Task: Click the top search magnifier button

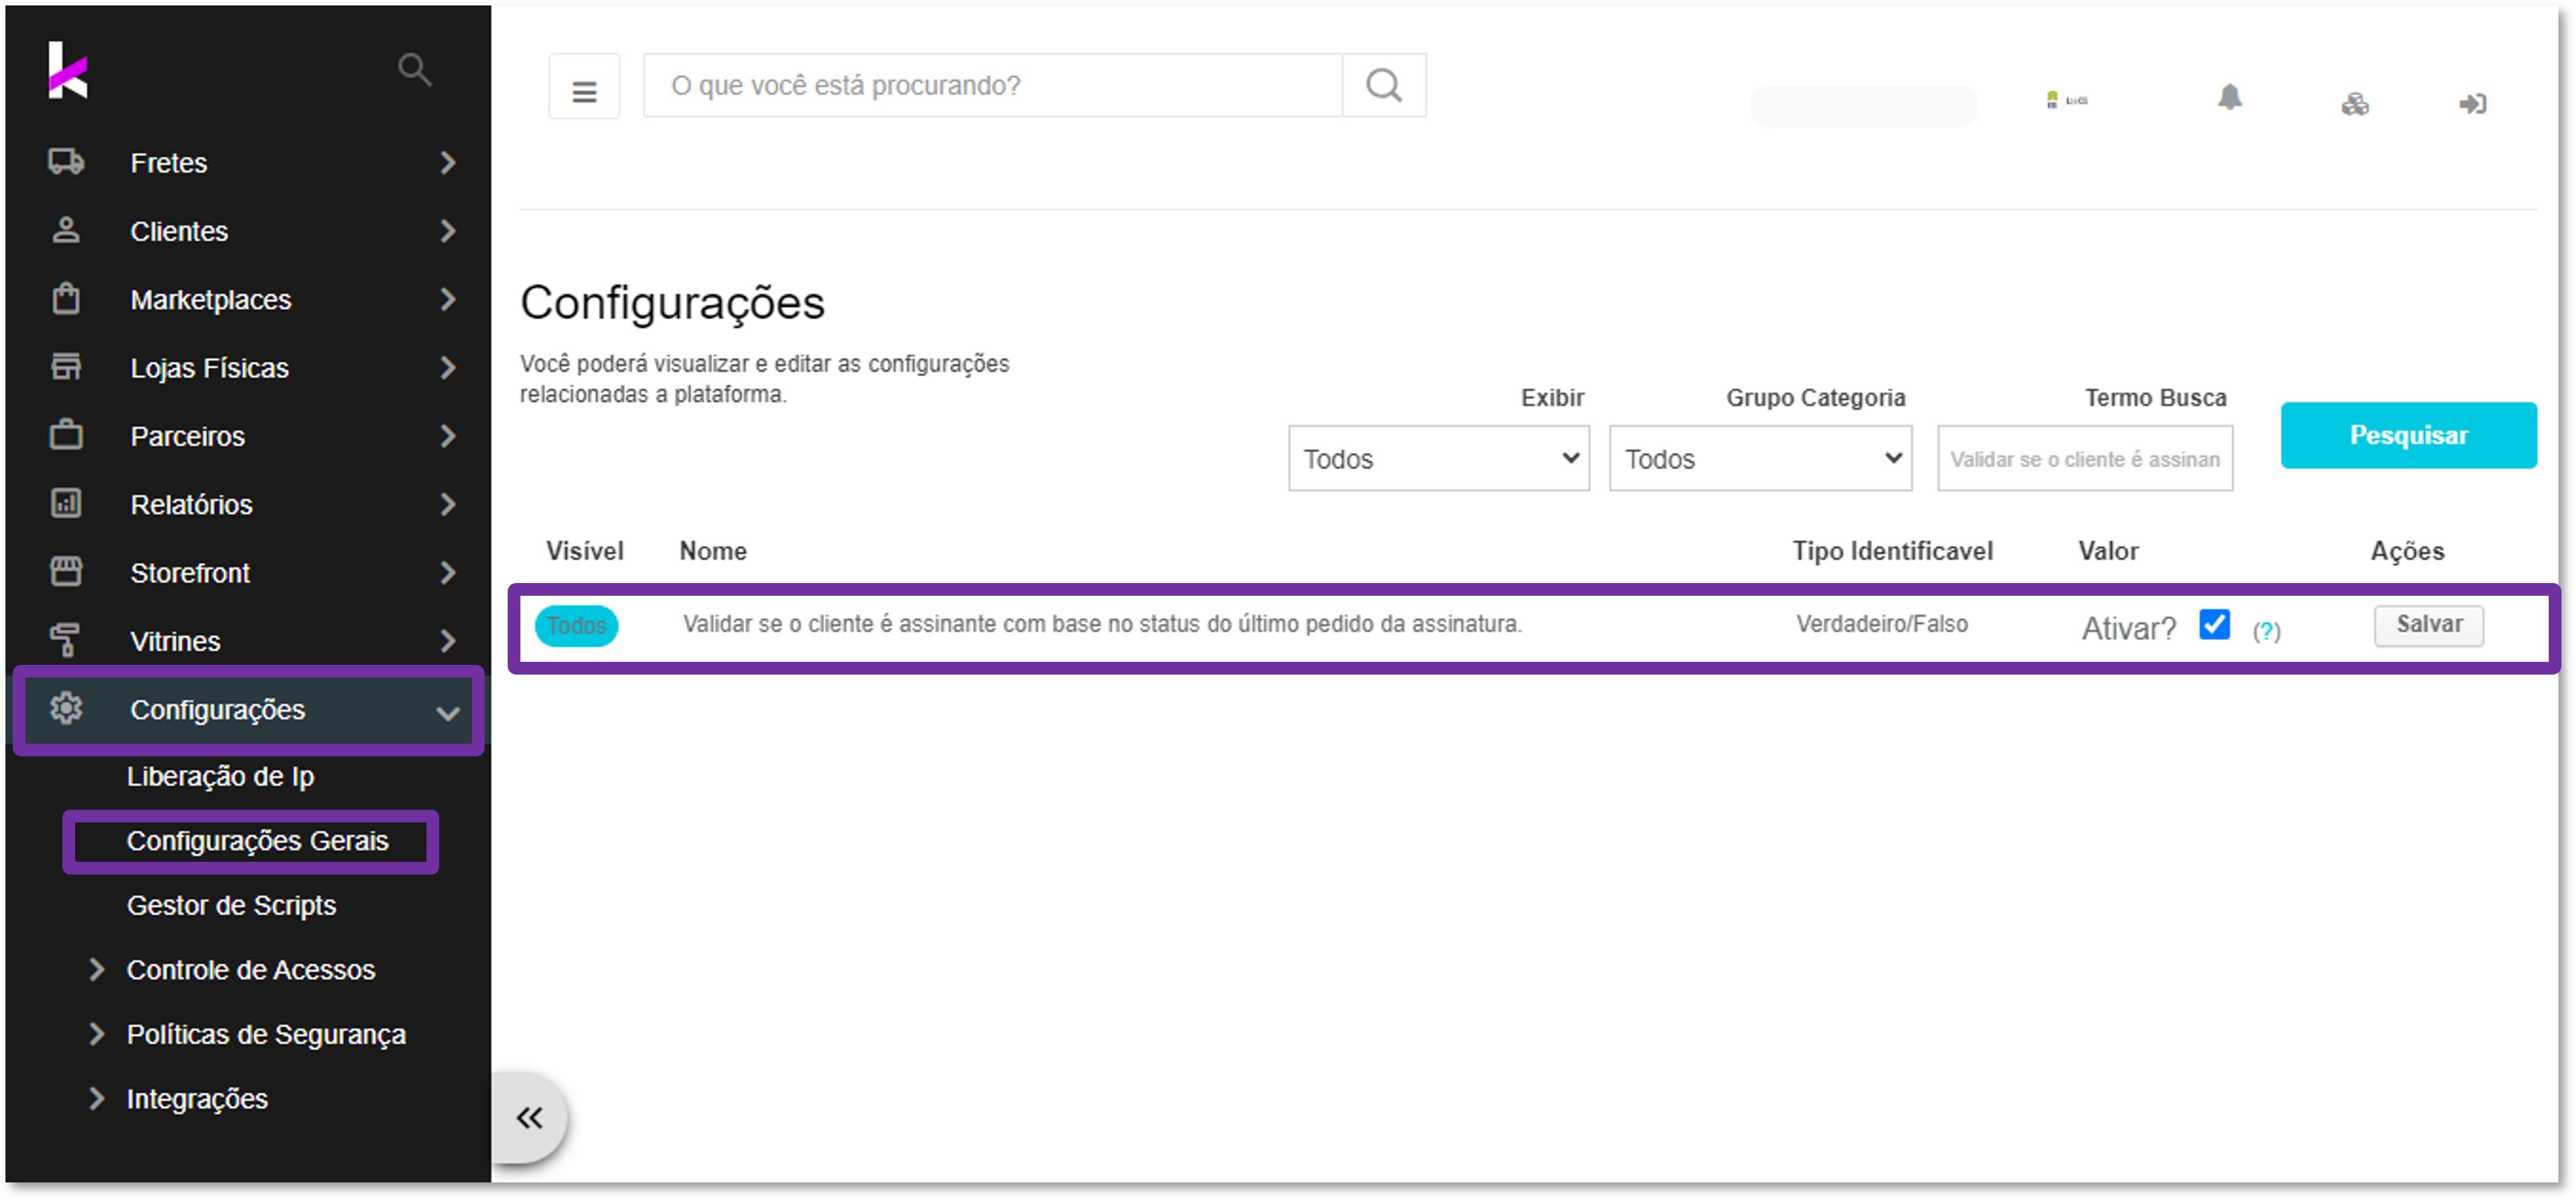Action: [x=1384, y=86]
